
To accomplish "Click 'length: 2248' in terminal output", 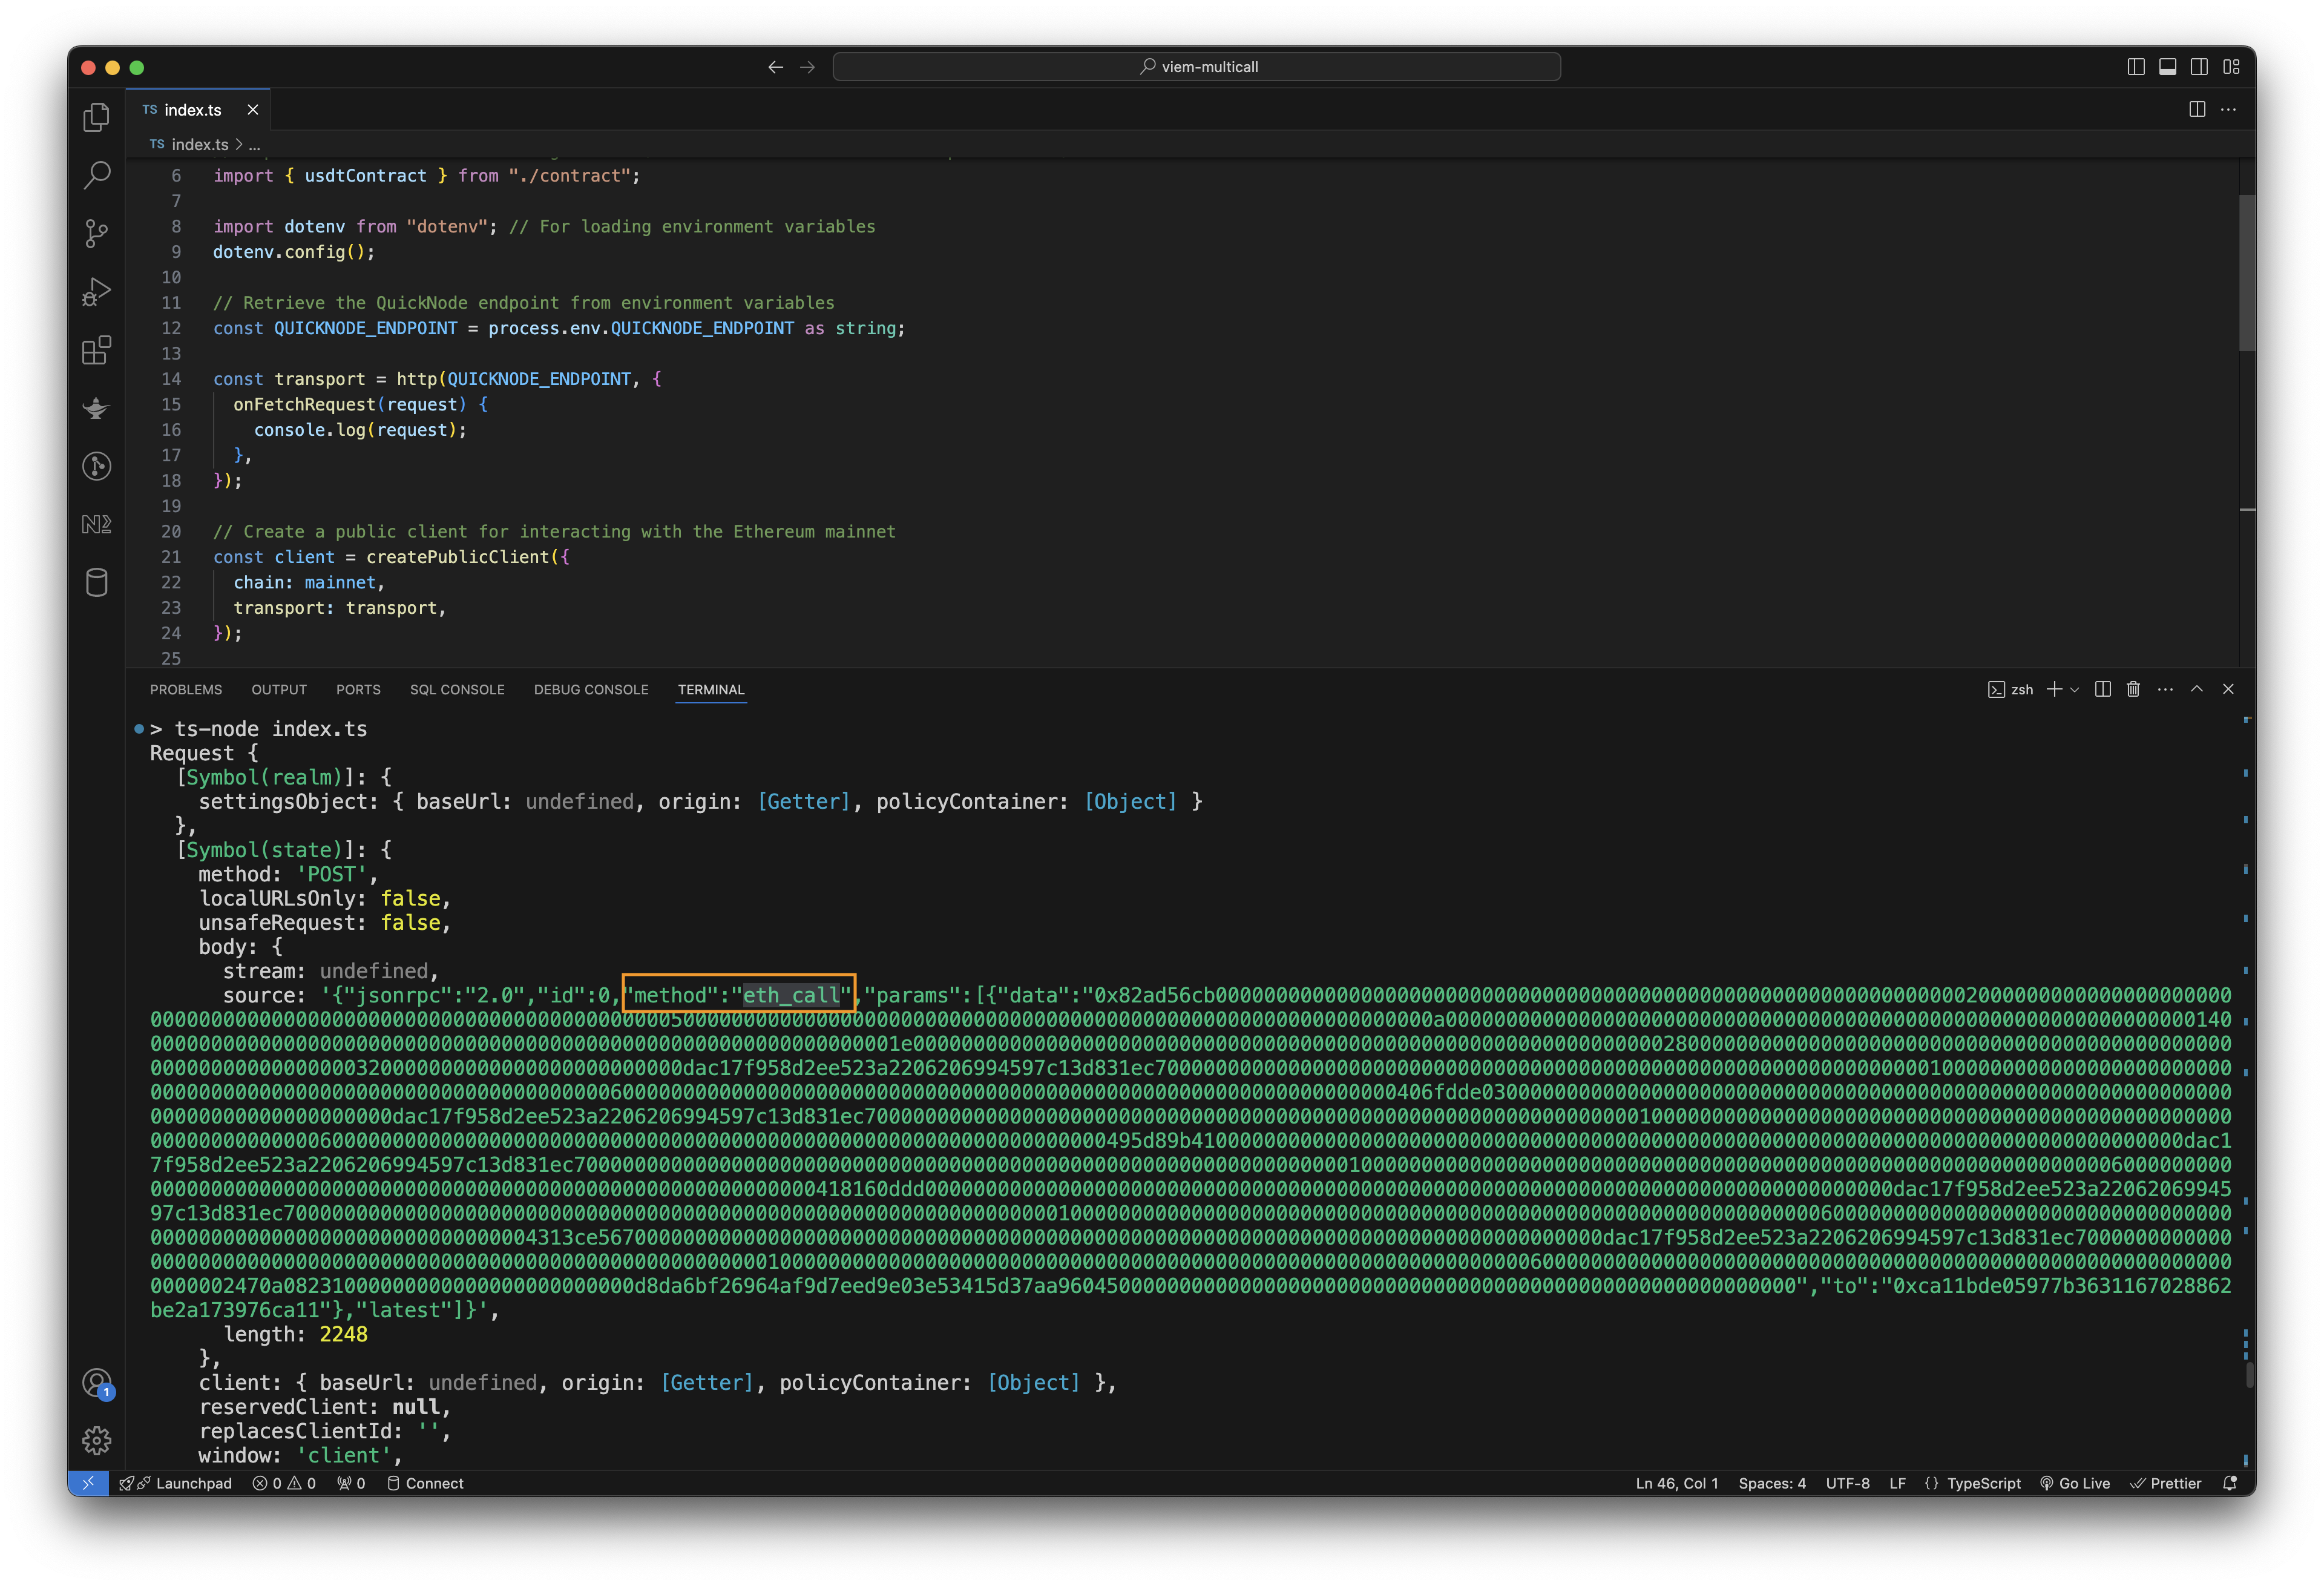I will tap(296, 1334).
